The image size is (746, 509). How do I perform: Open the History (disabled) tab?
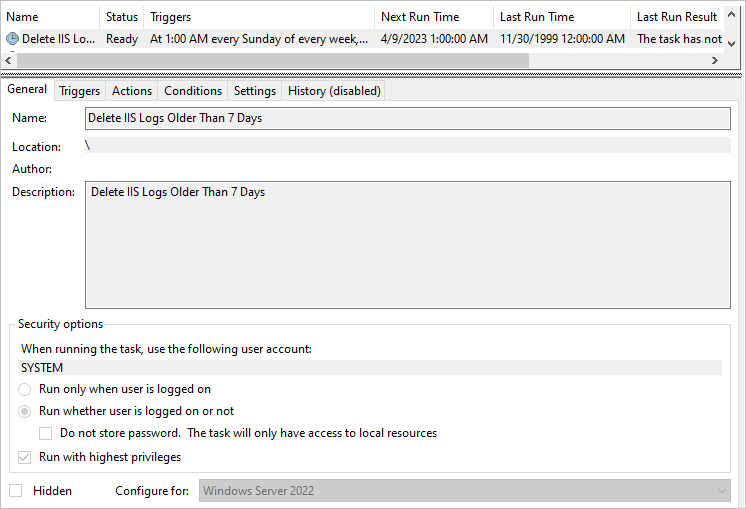tap(334, 91)
